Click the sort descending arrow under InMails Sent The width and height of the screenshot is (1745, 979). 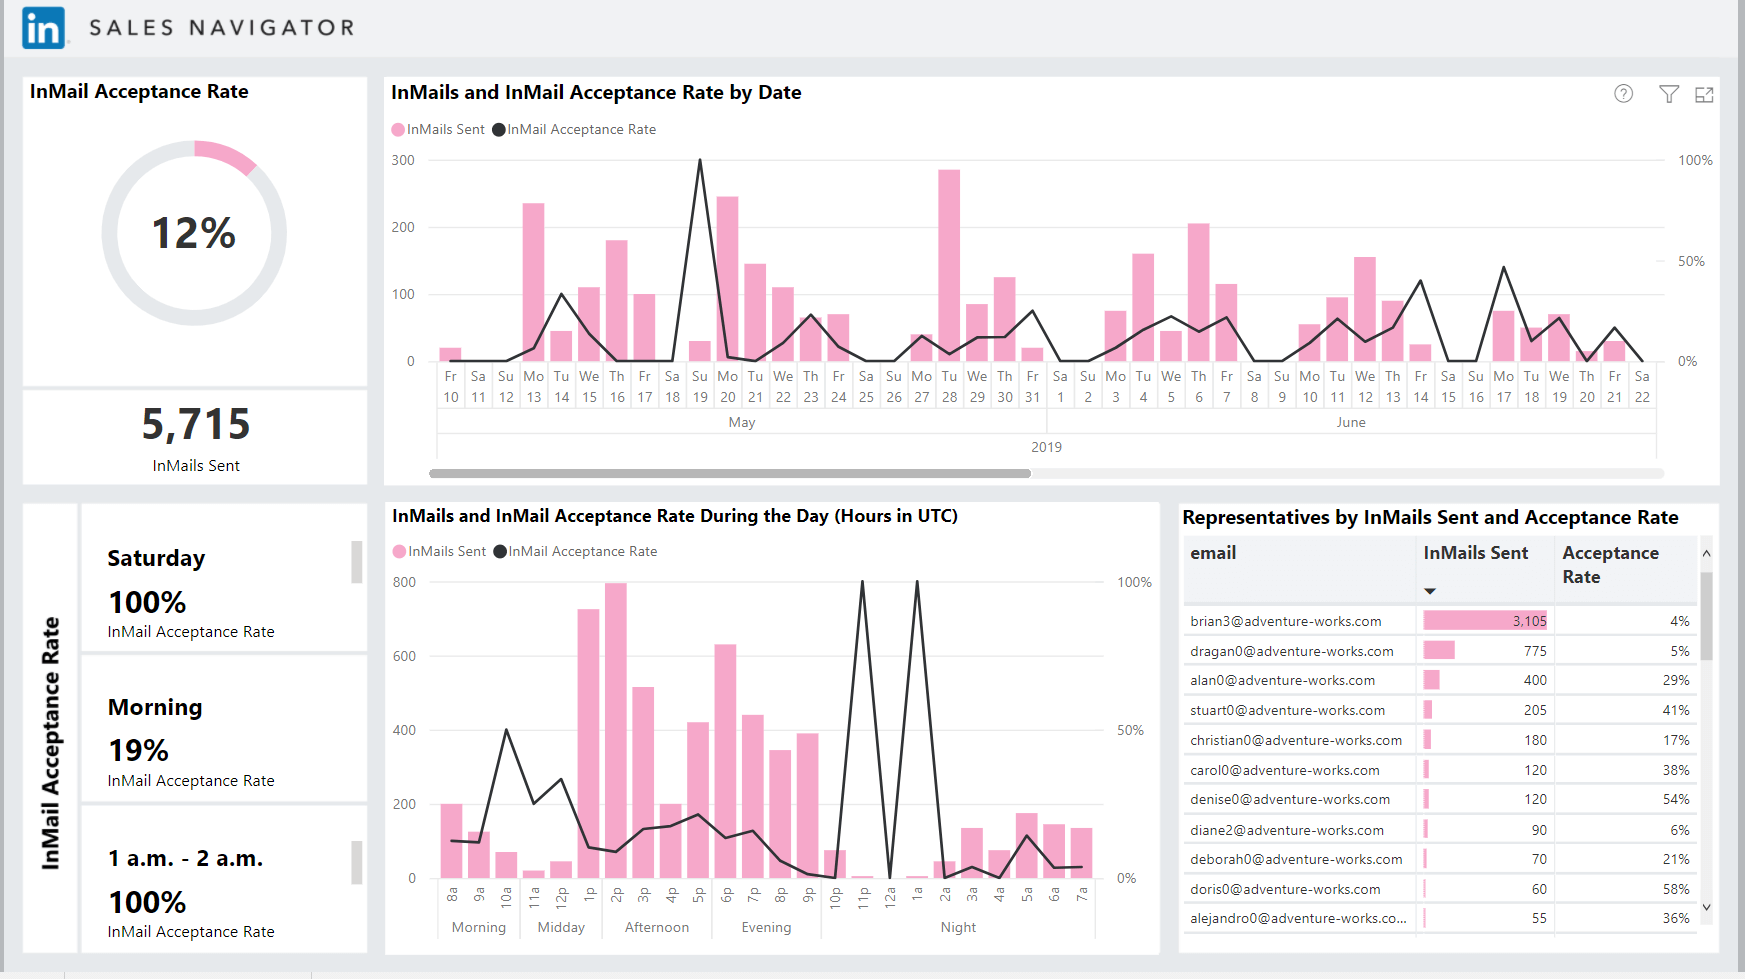[1430, 591]
